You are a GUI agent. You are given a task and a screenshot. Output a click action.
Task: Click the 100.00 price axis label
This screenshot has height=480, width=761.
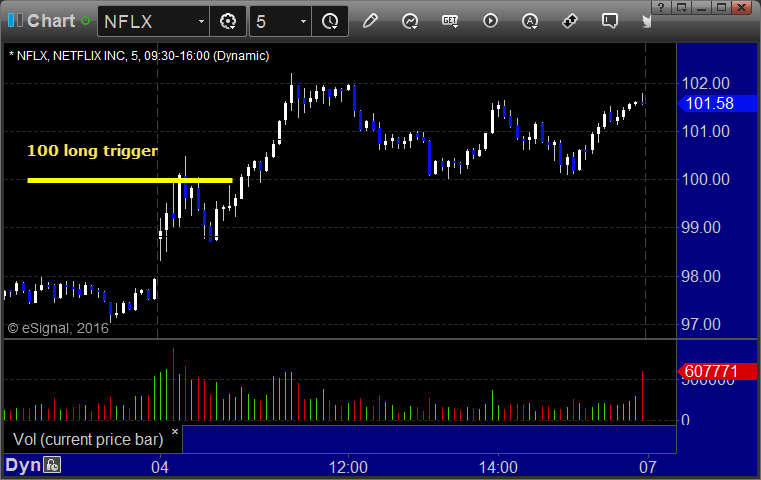[706, 180]
